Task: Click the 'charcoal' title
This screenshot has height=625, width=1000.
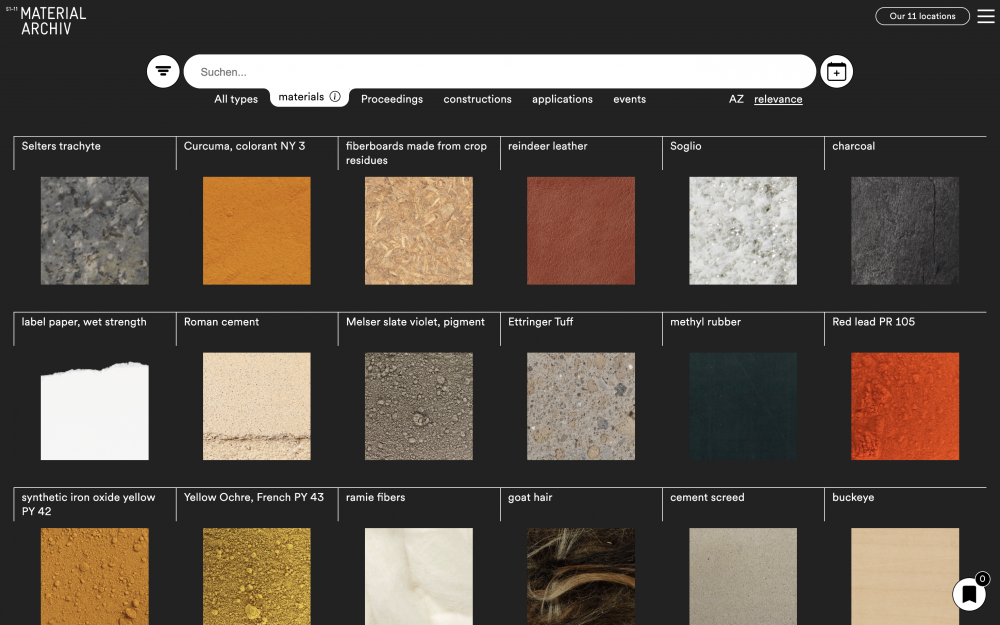Action: click(x=853, y=146)
